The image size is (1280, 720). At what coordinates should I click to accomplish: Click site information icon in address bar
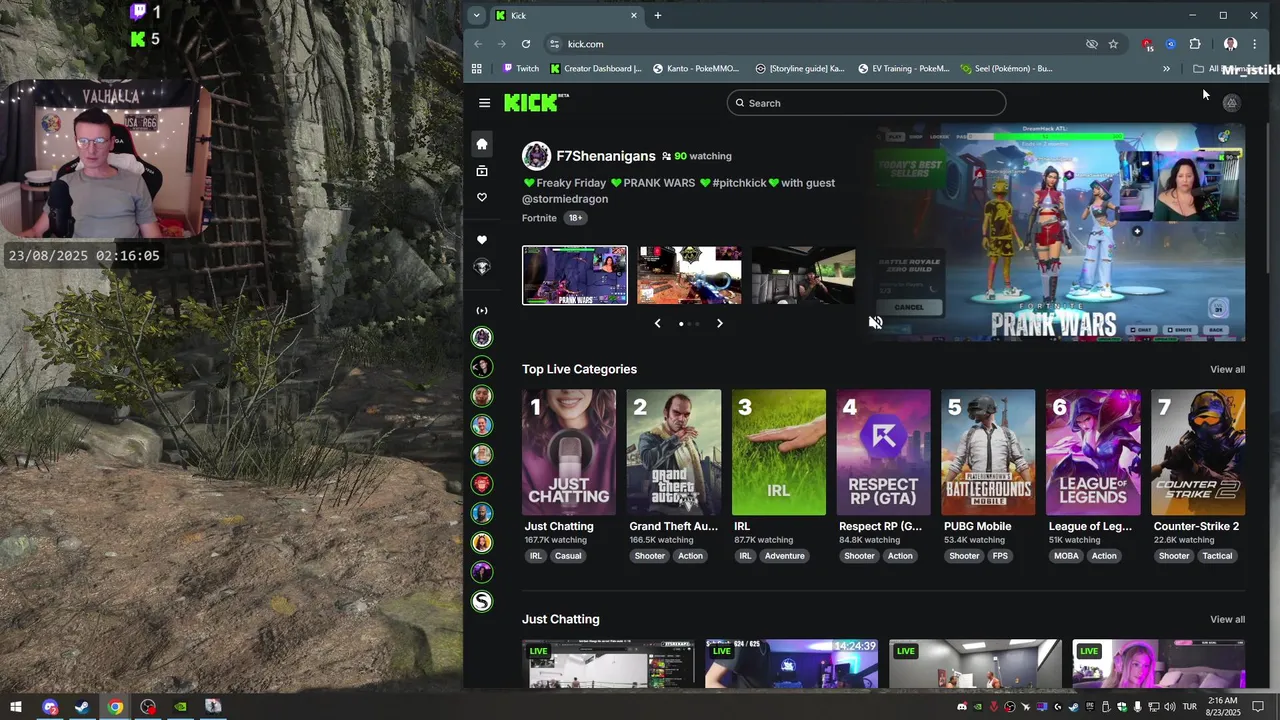tap(555, 44)
